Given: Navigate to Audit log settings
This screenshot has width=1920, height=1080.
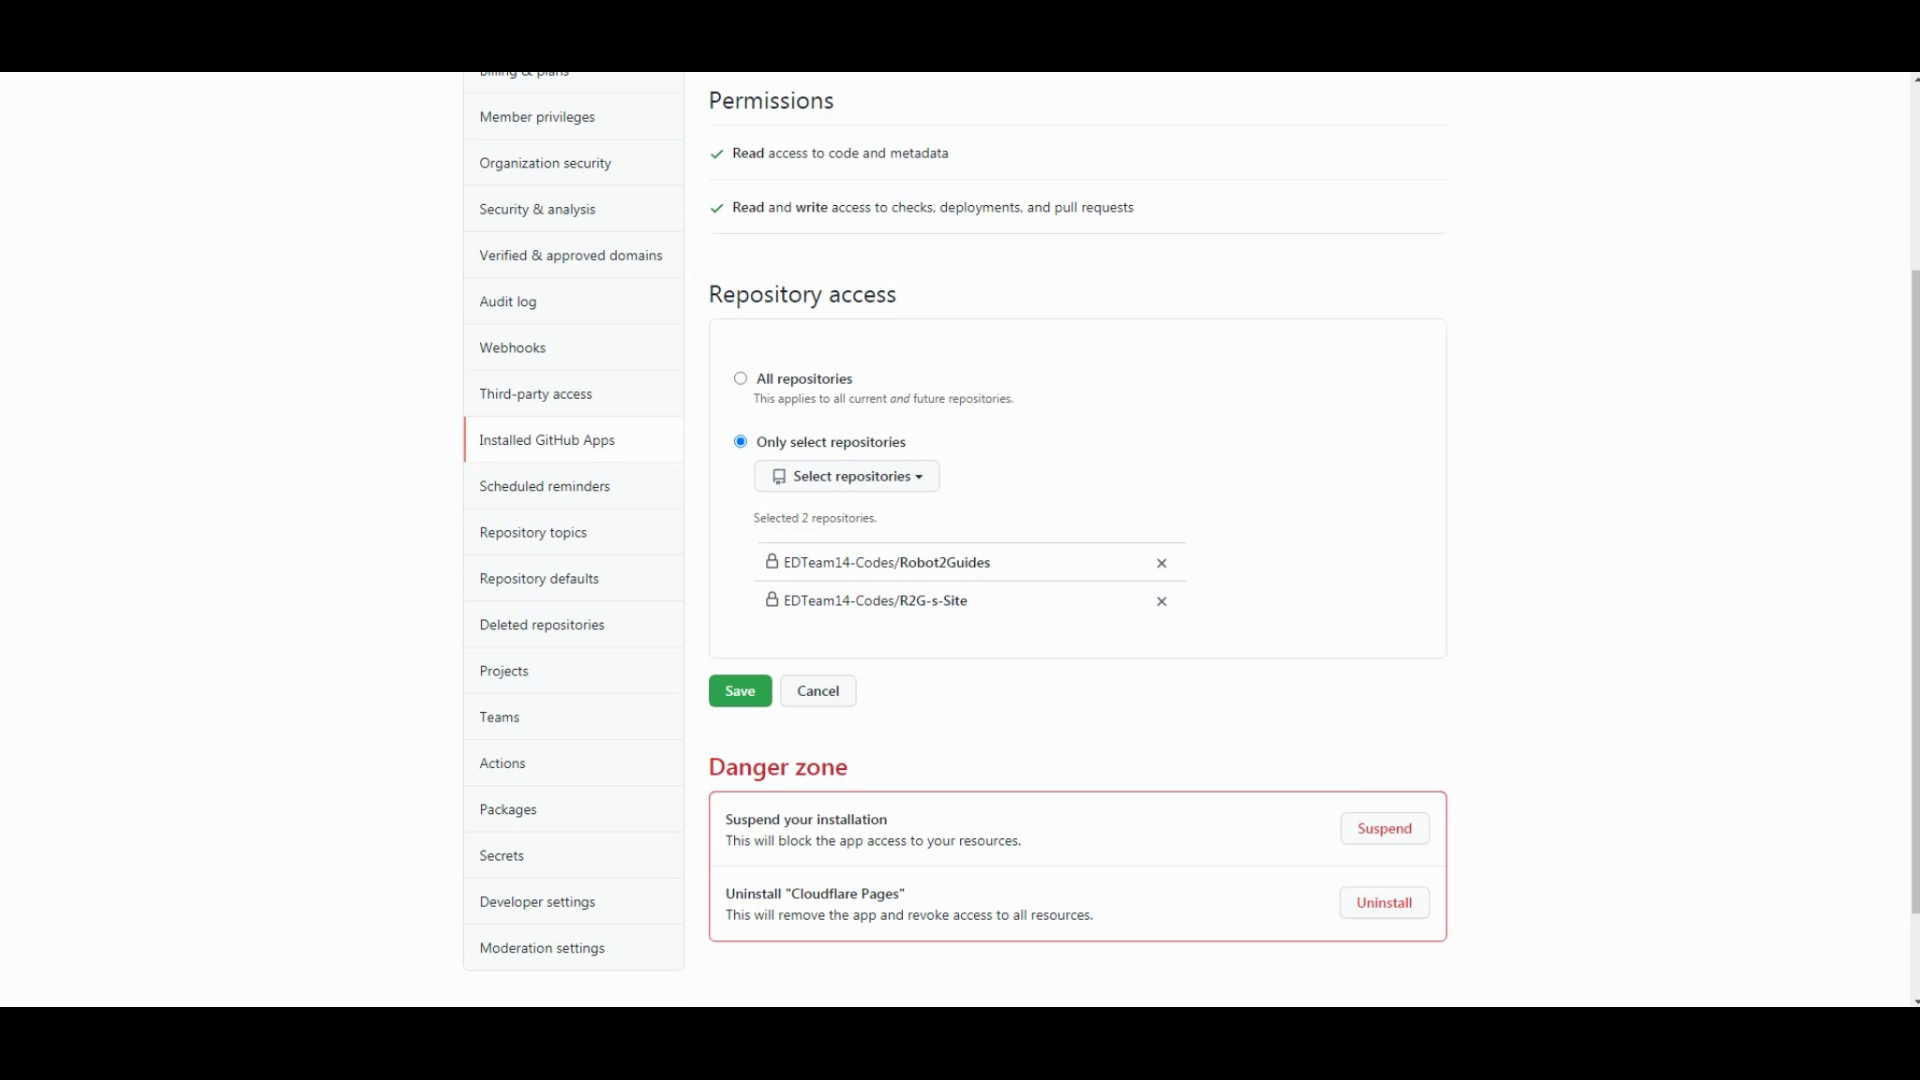Looking at the screenshot, I should [507, 302].
